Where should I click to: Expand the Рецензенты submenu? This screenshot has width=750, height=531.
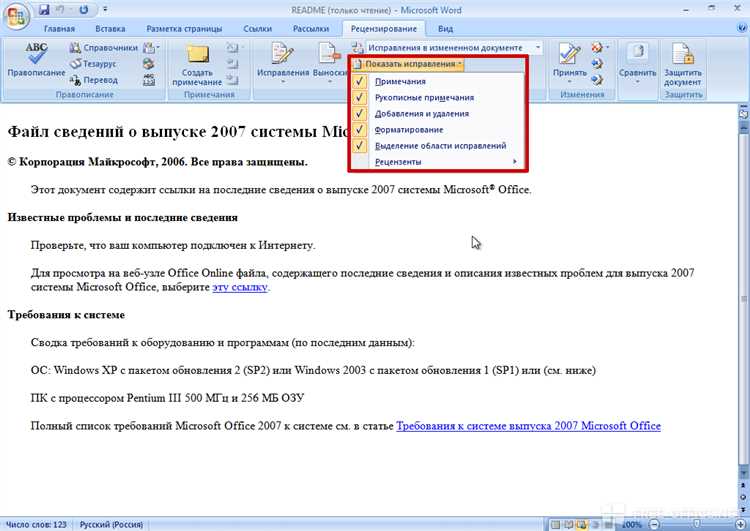438,162
